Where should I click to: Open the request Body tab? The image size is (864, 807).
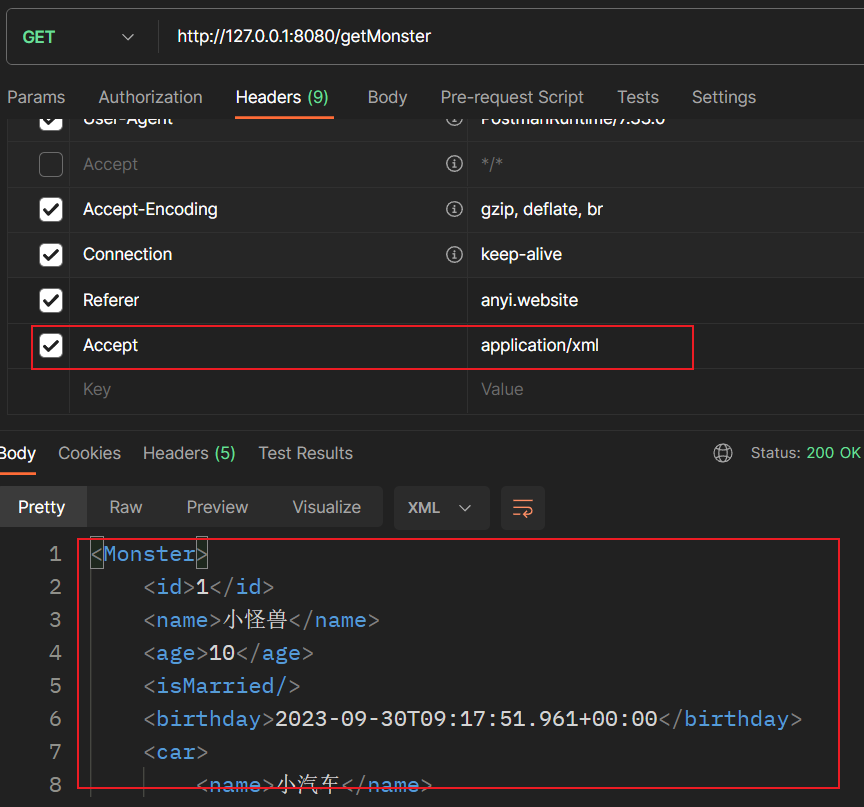click(x=387, y=97)
